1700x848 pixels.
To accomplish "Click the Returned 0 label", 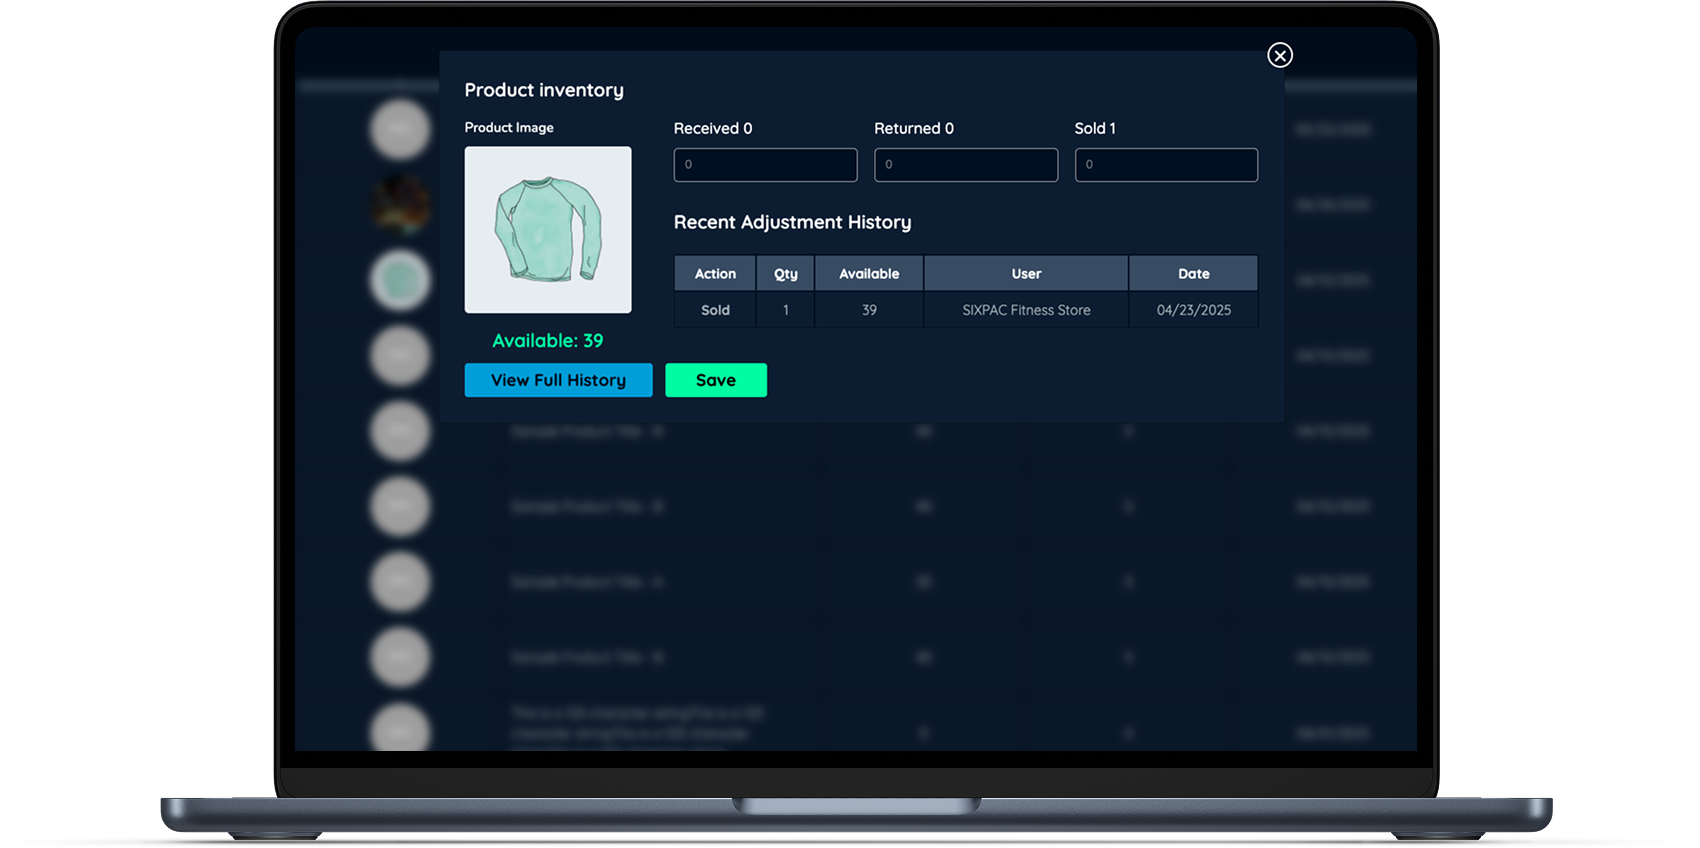I will tap(914, 128).
